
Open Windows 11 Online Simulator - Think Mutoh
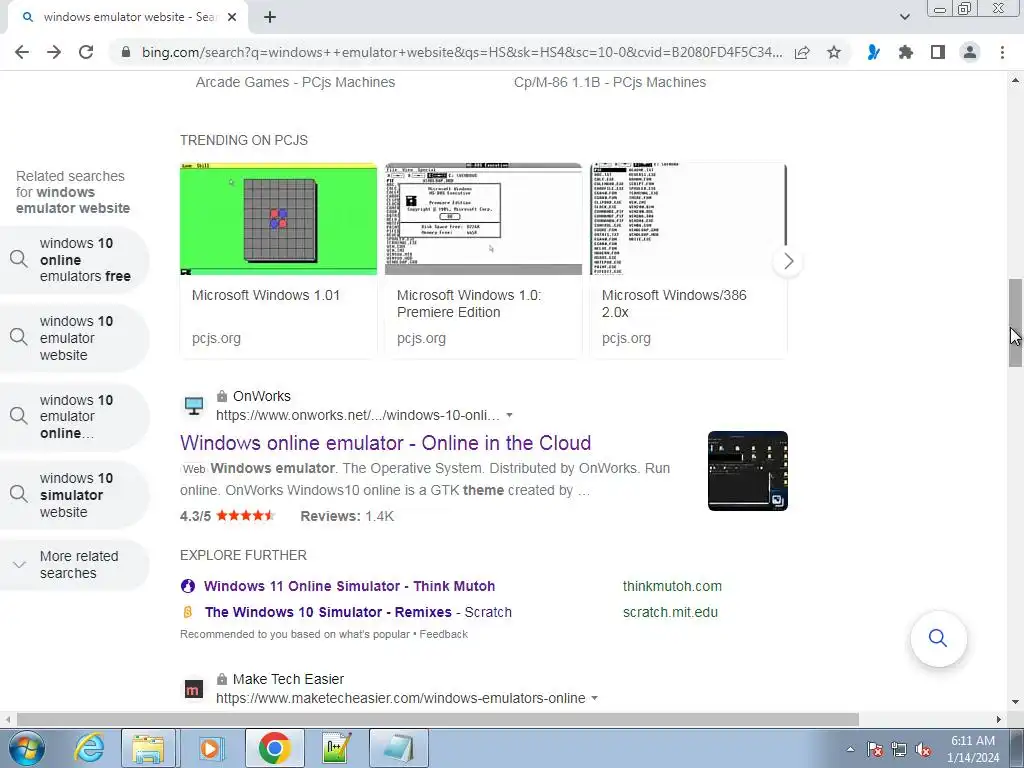click(349, 586)
